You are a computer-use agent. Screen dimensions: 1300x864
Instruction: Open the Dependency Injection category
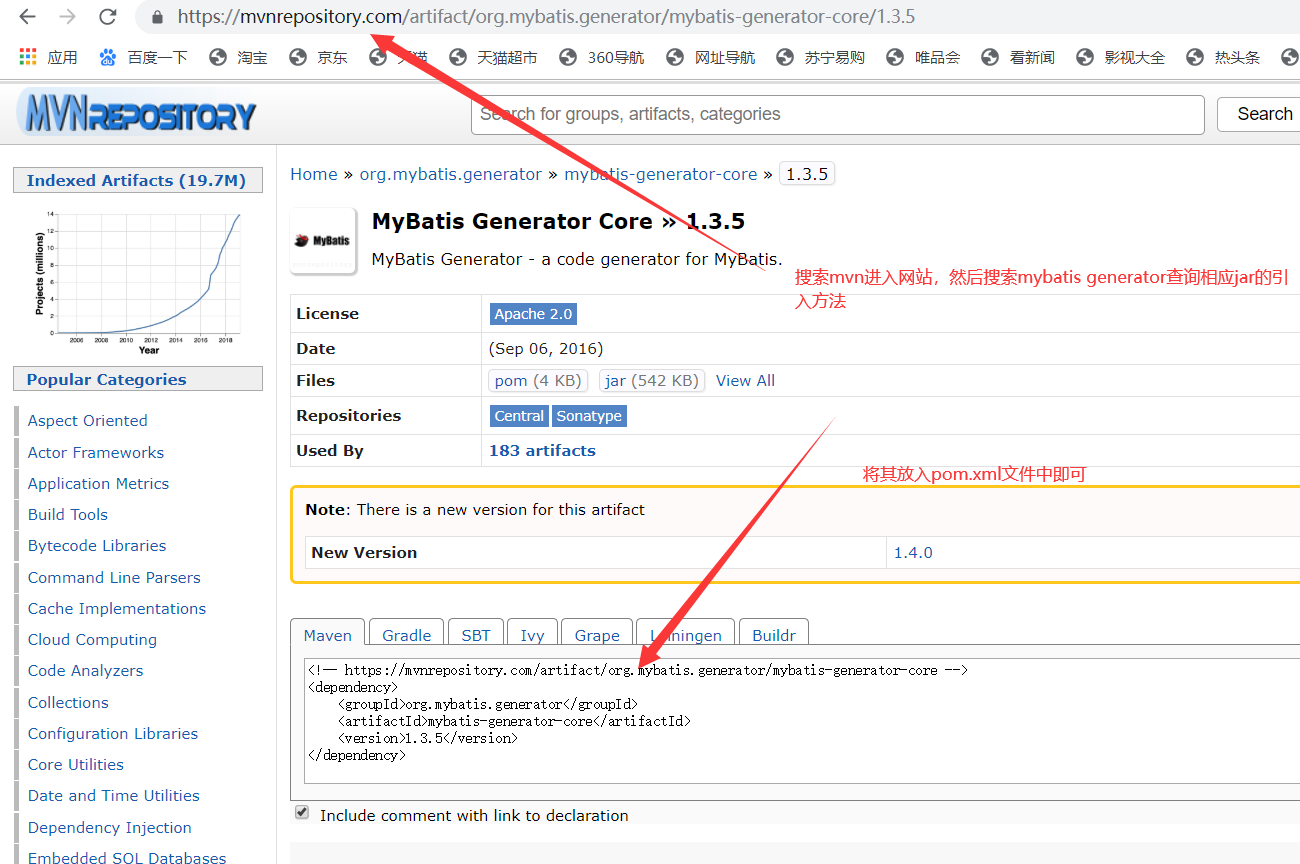(110, 828)
